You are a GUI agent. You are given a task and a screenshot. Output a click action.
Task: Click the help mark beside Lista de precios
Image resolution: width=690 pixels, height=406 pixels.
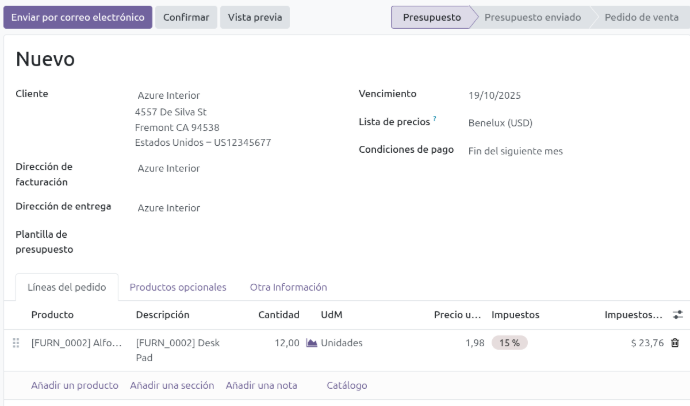(435, 119)
